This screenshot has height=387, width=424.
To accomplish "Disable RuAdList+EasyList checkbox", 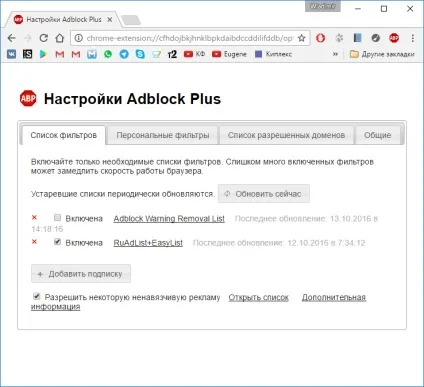I will tap(57, 242).
